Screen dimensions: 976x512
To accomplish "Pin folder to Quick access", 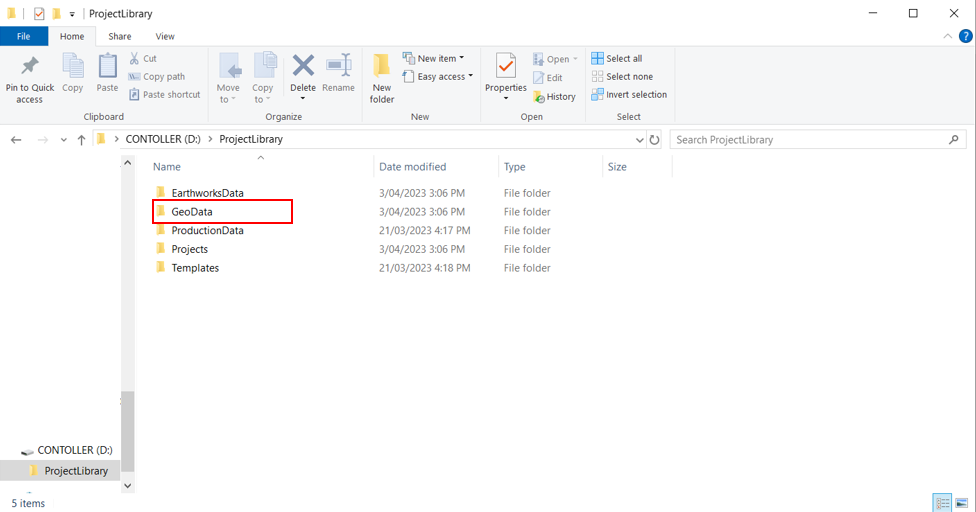I will point(29,79).
